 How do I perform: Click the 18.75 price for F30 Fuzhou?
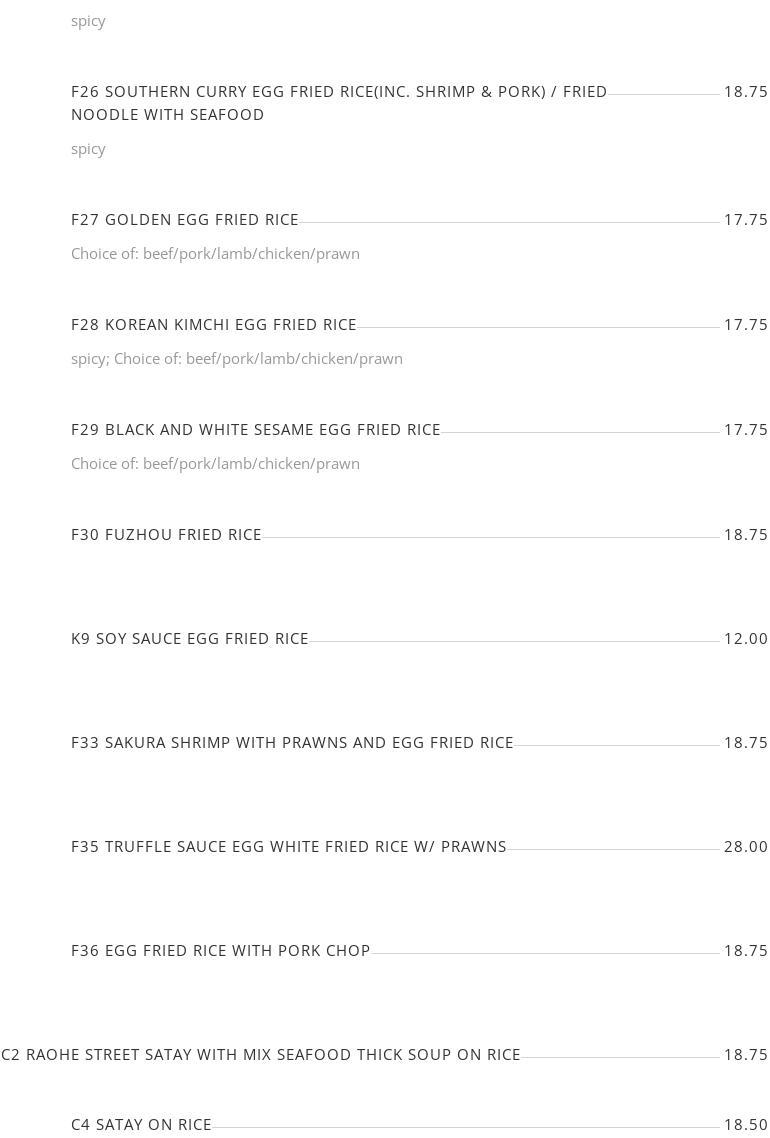[745, 535]
